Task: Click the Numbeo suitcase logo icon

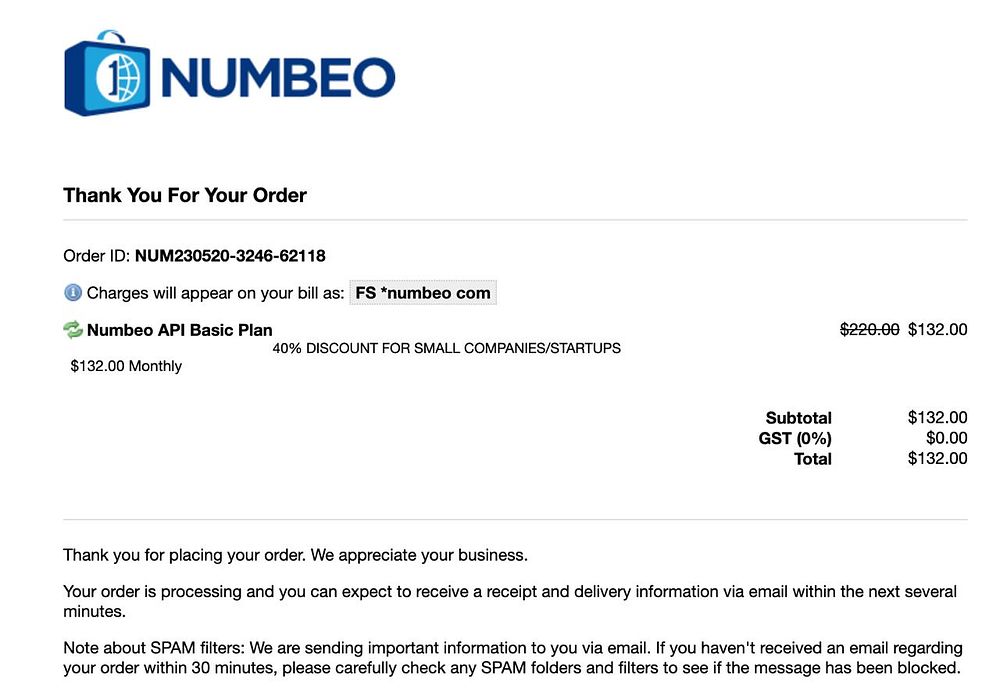Action: (x=107, y=73)
